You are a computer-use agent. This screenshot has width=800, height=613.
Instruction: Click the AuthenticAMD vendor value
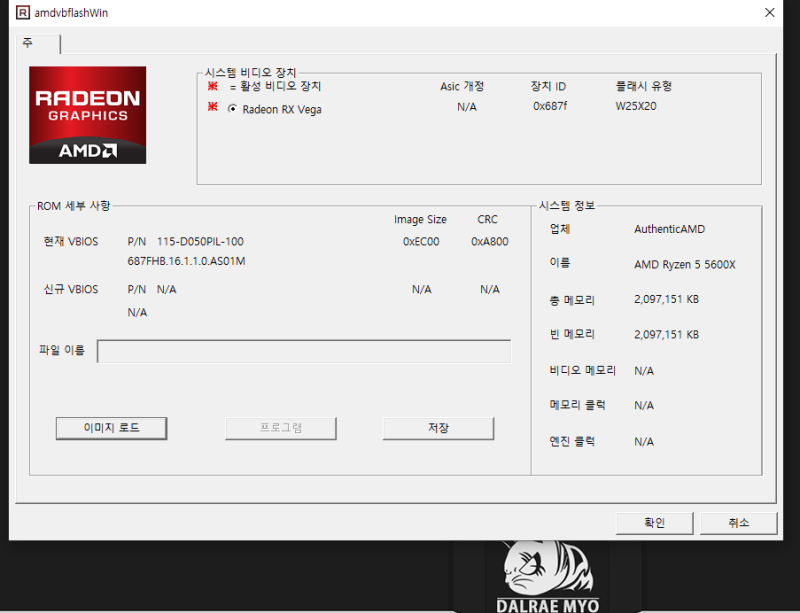point(668,228)
